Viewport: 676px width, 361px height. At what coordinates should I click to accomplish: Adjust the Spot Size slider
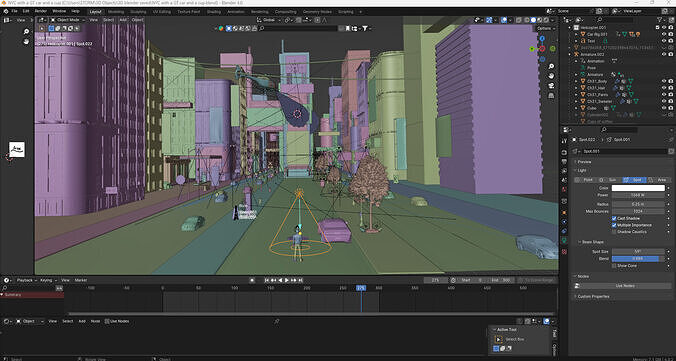click(x=638, y=251)
